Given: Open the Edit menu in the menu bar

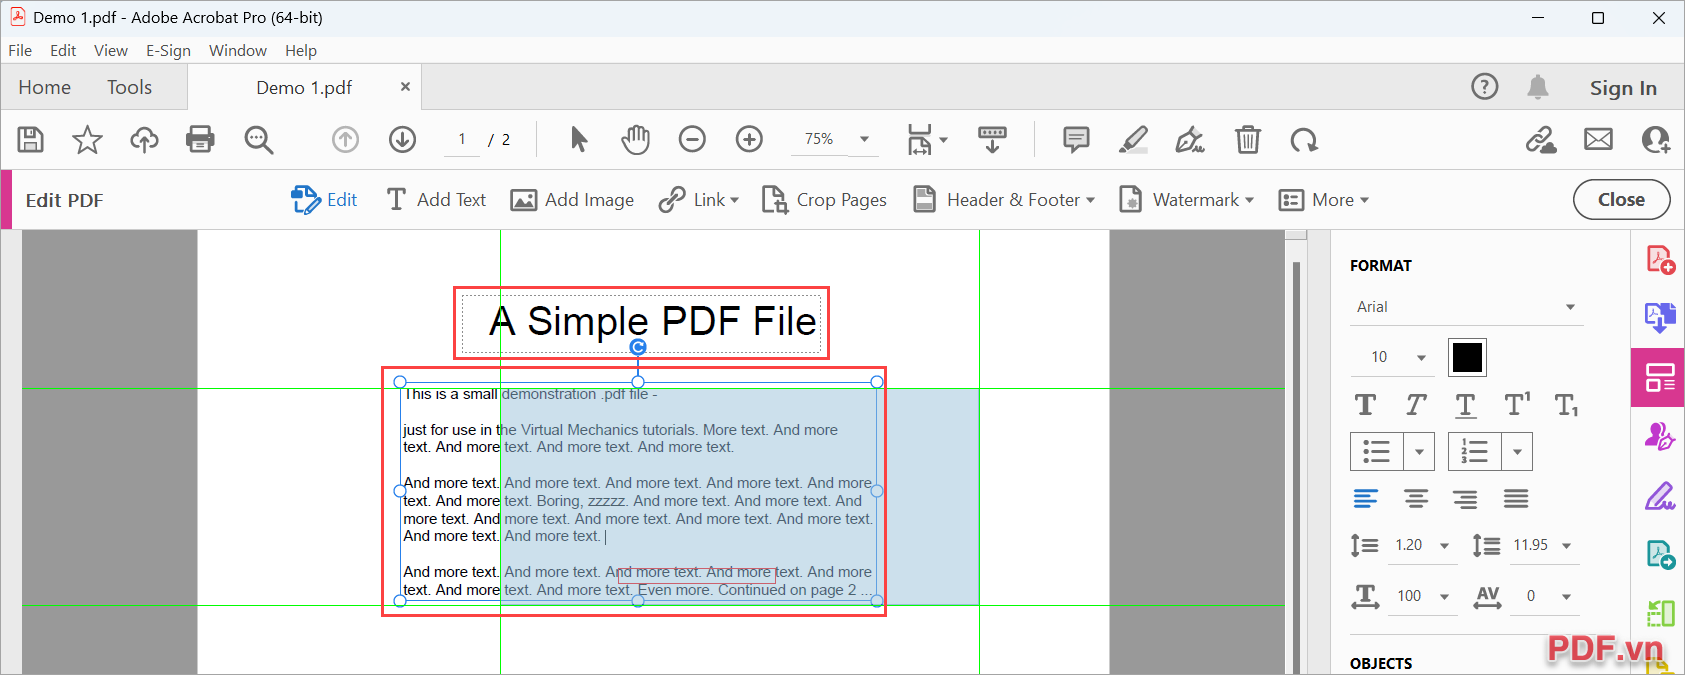Looking at the screenshot, I should tap(63, 50).
